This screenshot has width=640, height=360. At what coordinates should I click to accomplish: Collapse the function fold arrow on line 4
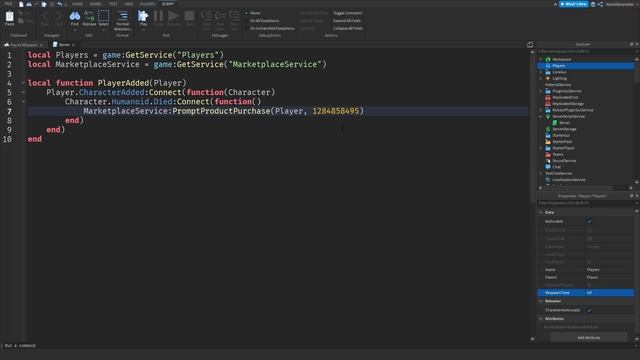point(23,83)
